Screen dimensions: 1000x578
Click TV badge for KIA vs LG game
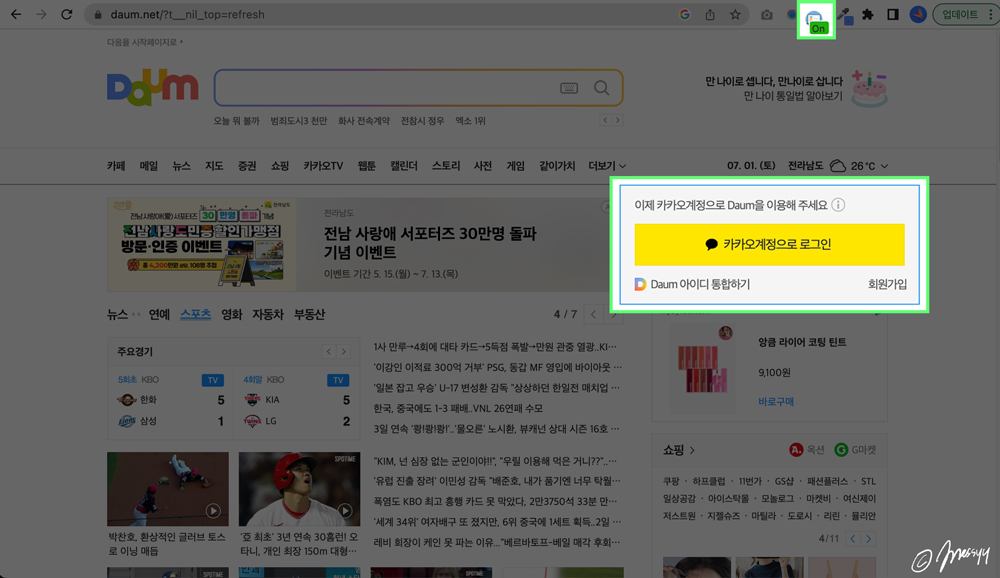coord(338,380)
